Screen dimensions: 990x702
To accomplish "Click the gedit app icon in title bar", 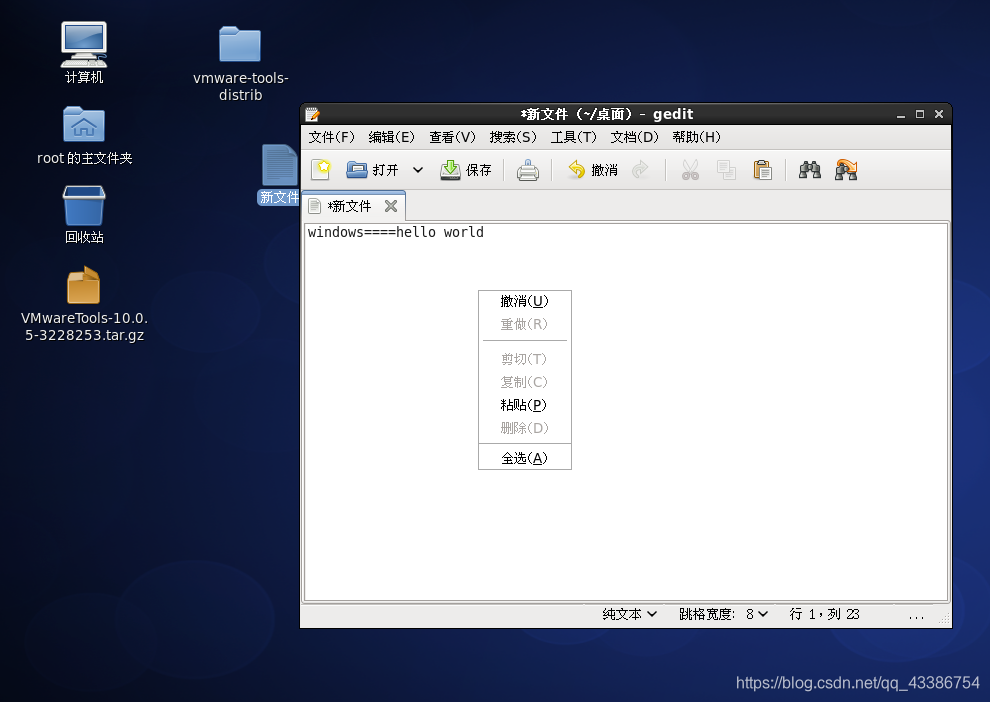I will [x=313, y=114].
